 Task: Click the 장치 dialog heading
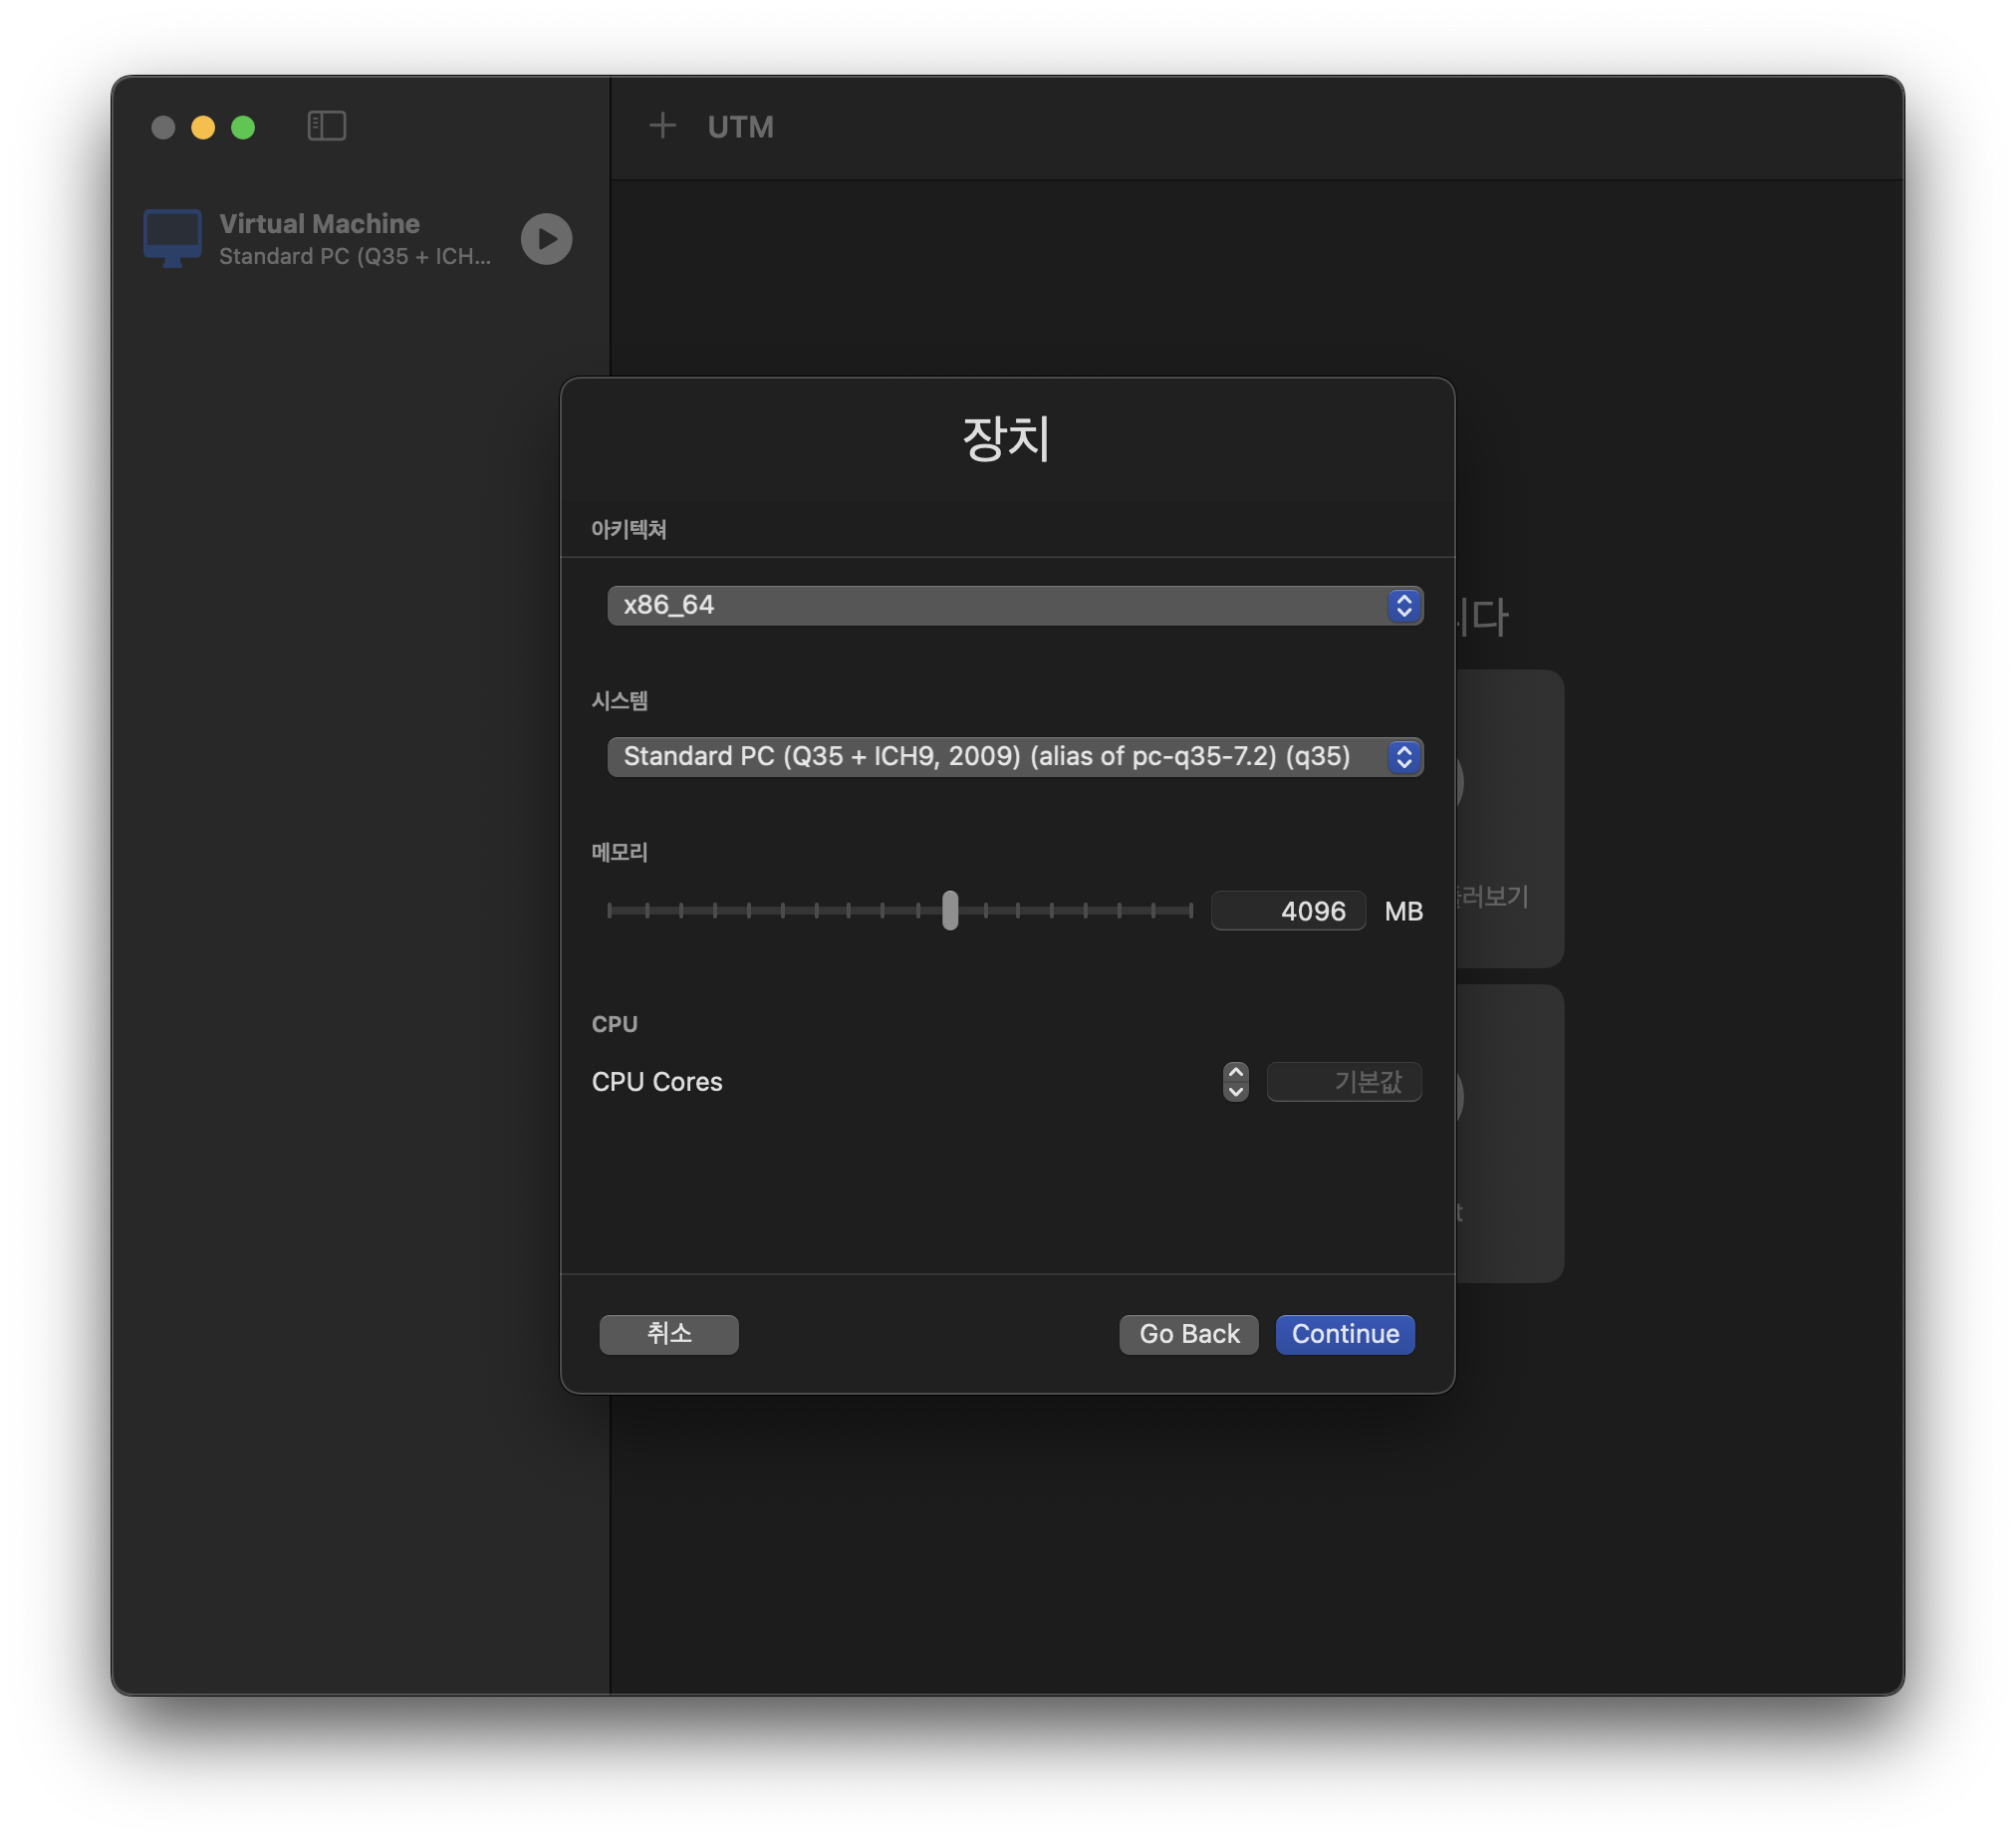click(1006, 438)
